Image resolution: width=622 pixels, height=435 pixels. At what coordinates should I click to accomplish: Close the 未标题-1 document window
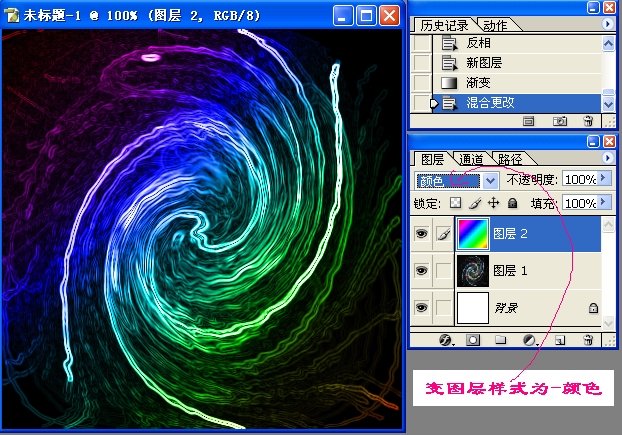(390, 15)
